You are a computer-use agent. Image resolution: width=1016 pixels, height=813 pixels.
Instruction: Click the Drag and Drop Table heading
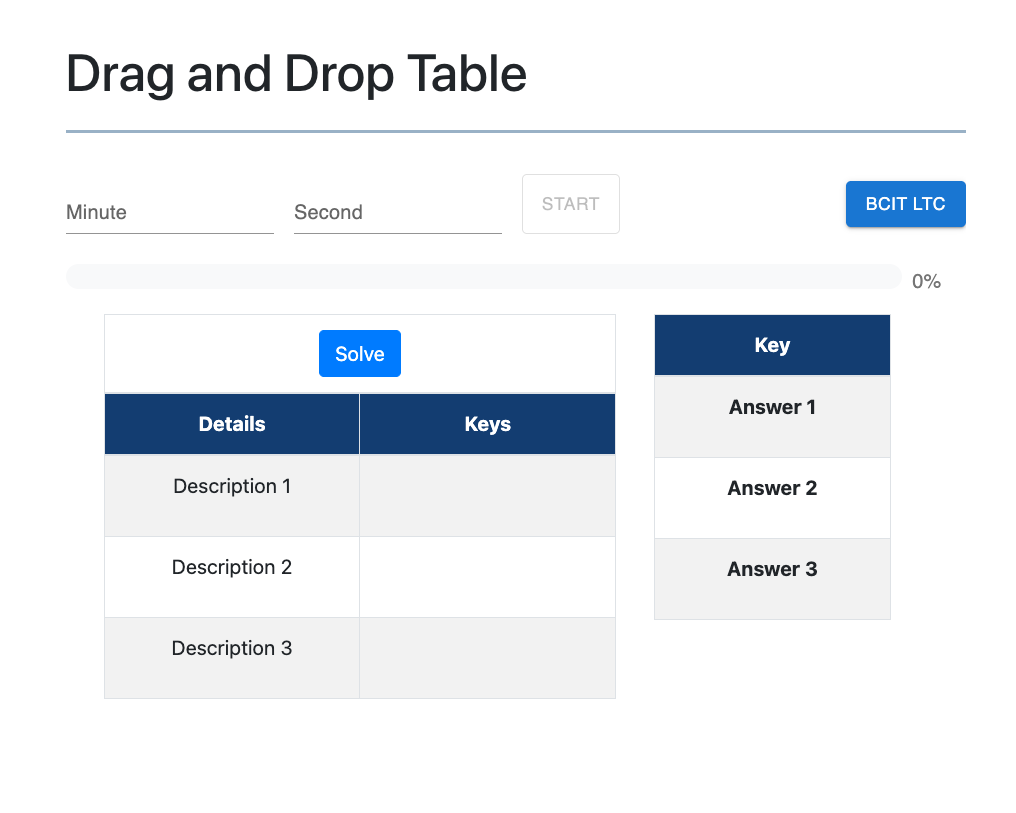coord(295,73)
